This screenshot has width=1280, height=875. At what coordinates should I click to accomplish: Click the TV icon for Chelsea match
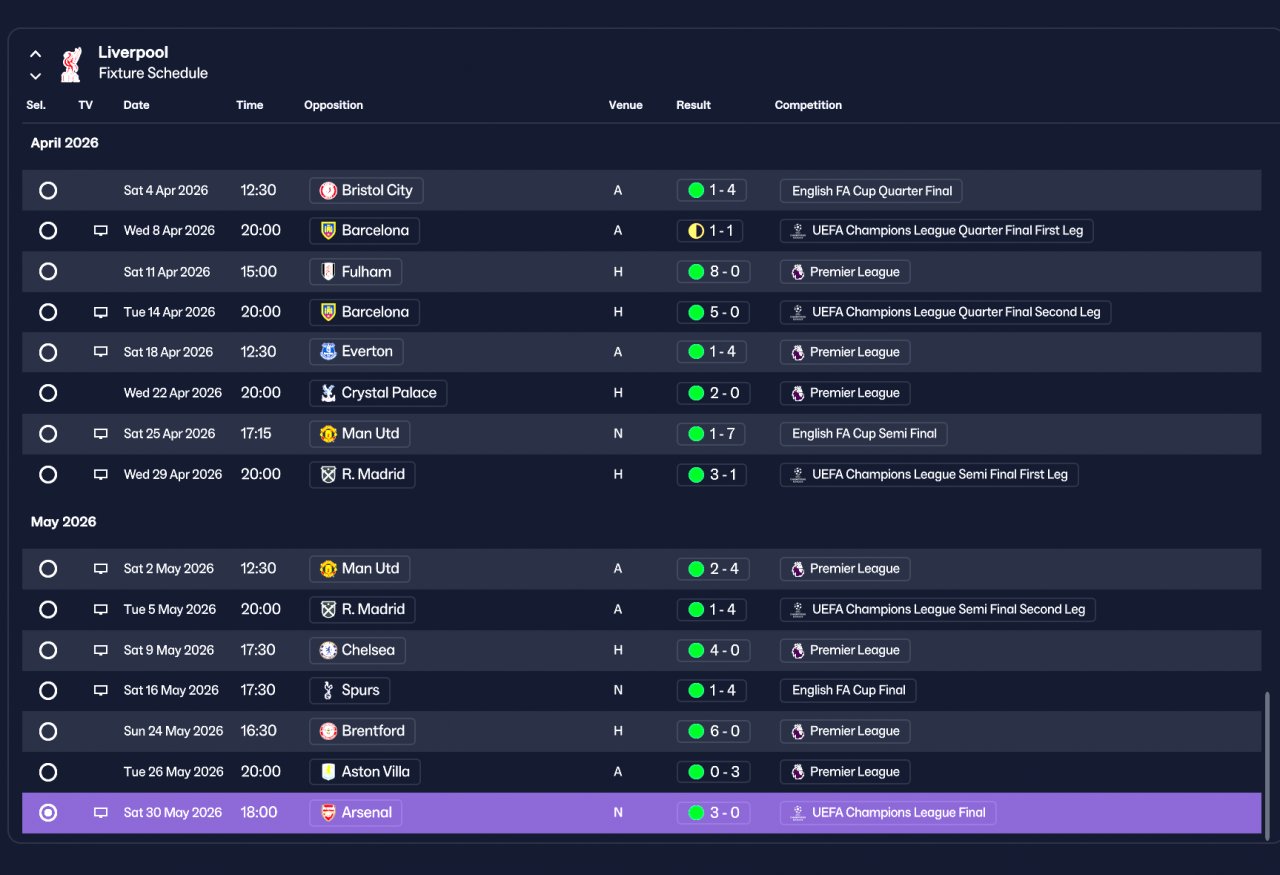101,650
